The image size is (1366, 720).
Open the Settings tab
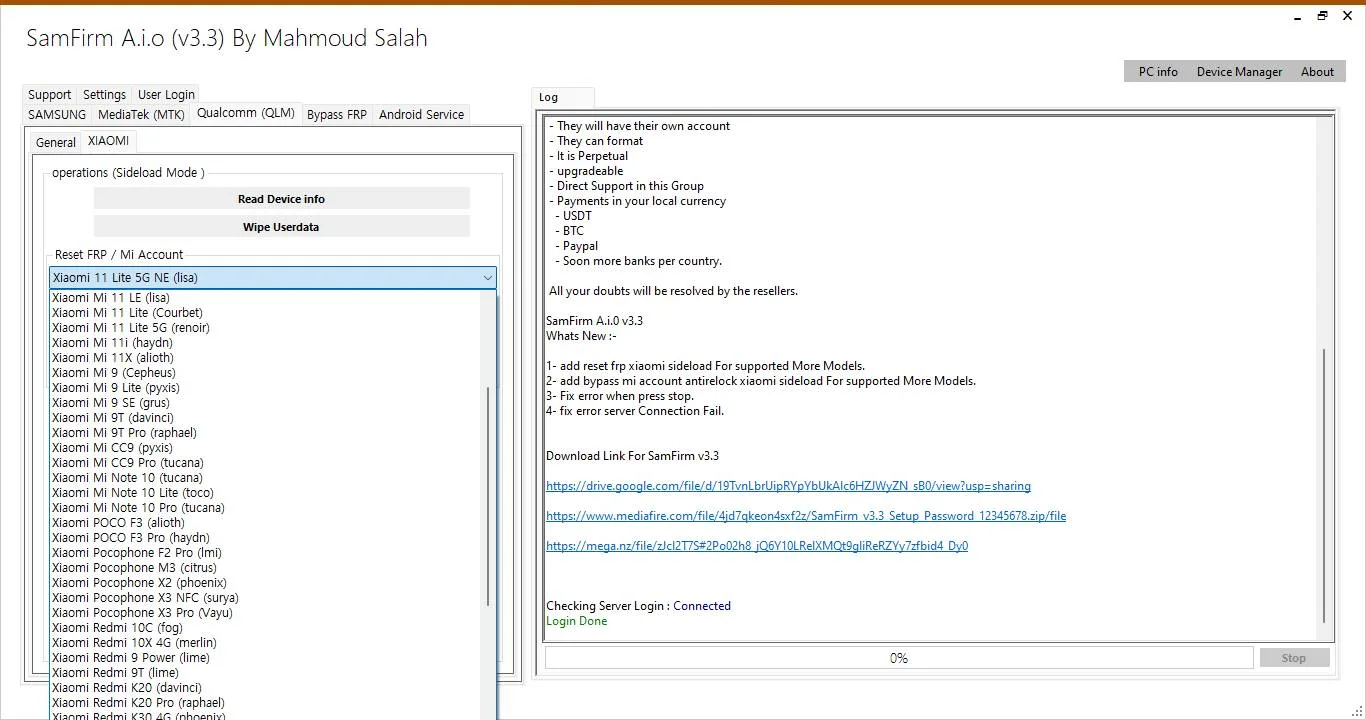tap(104, 95)
